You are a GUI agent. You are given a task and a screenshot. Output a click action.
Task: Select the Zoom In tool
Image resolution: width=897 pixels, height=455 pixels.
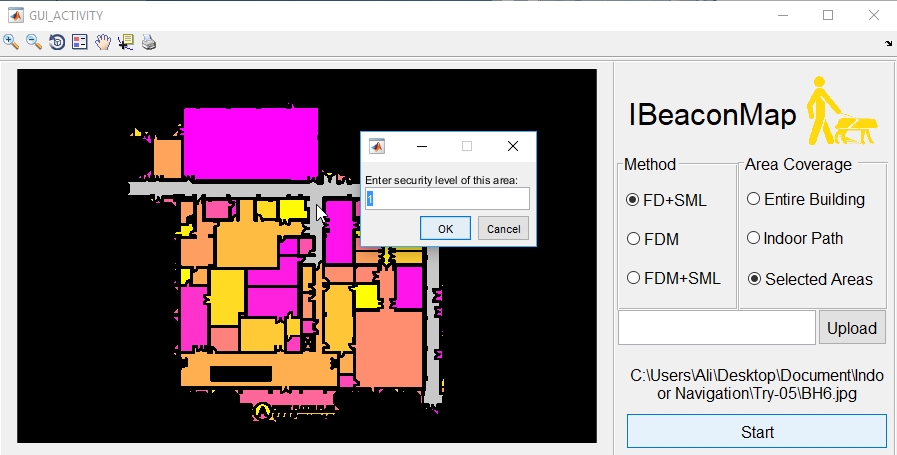(11, 42)
